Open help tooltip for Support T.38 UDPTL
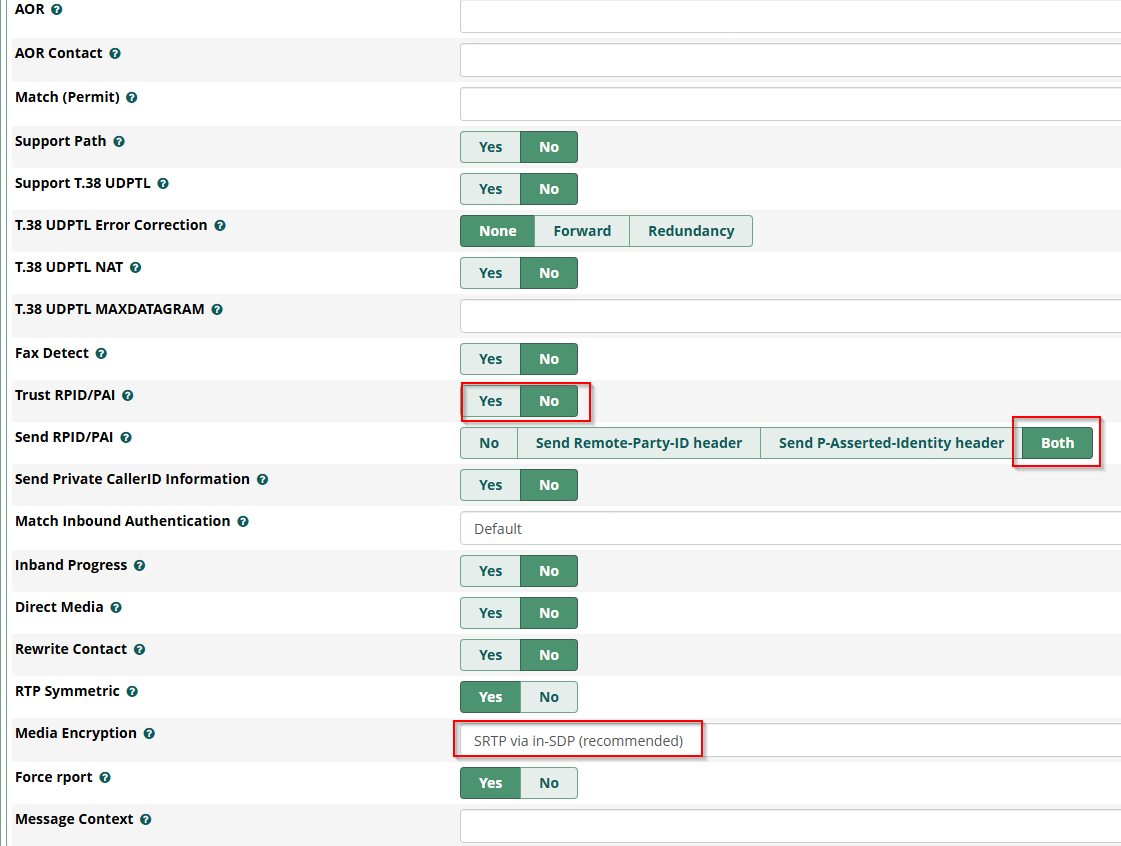The image size is (1121, 846). point(163,184)
